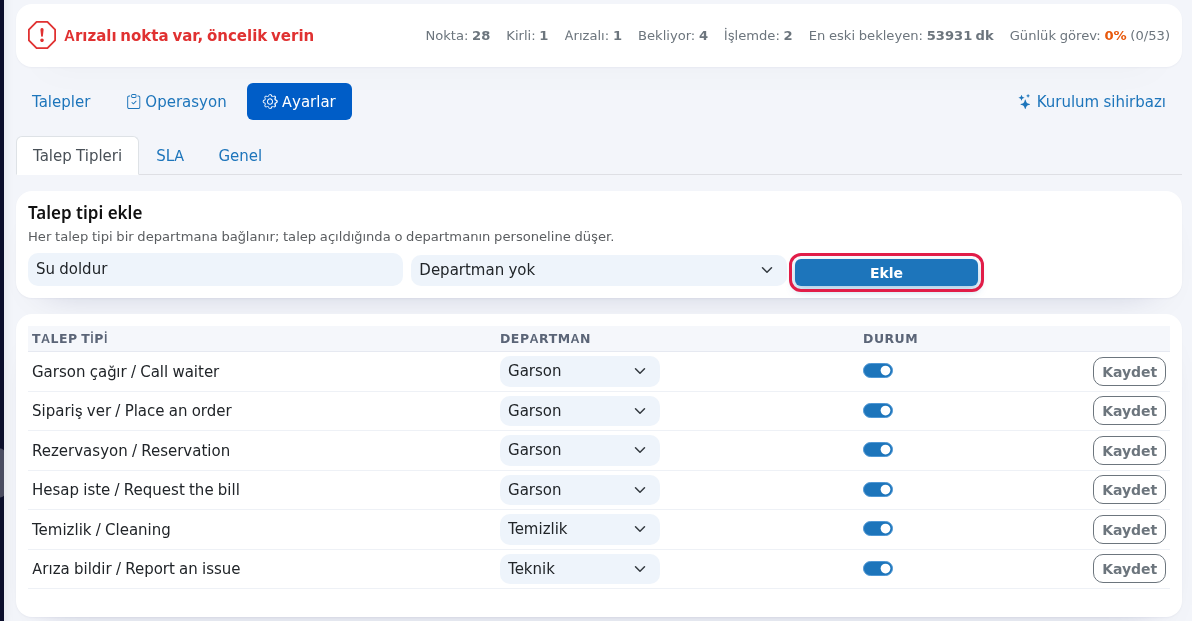This screenshot has width=1192, height=621.
Task: Select the Talep Tipleri sub-tab
Action: tap(78, 155)
